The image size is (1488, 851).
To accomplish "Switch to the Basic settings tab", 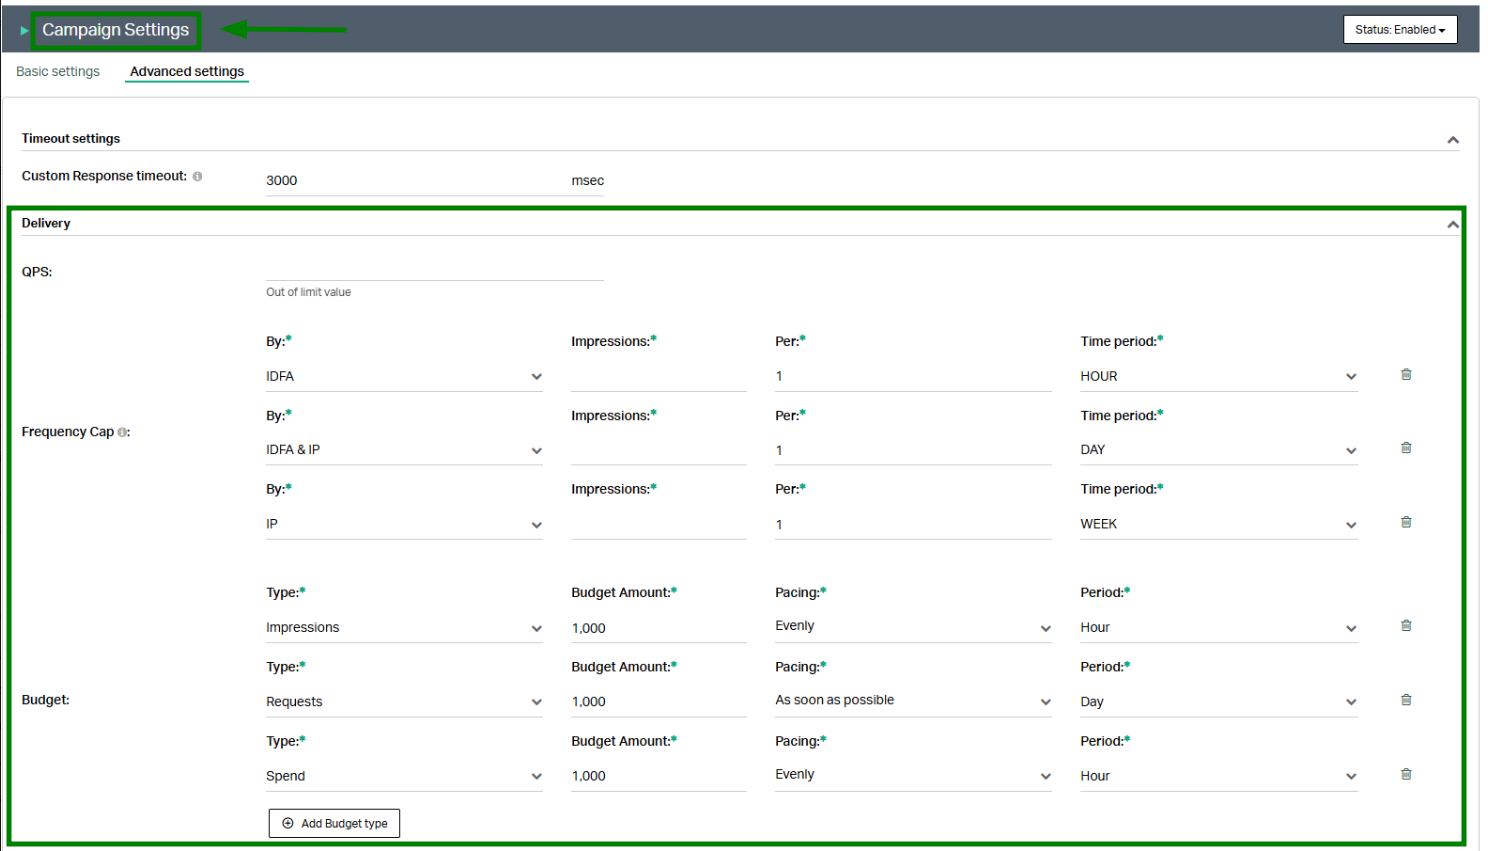I will pos(58,72).
